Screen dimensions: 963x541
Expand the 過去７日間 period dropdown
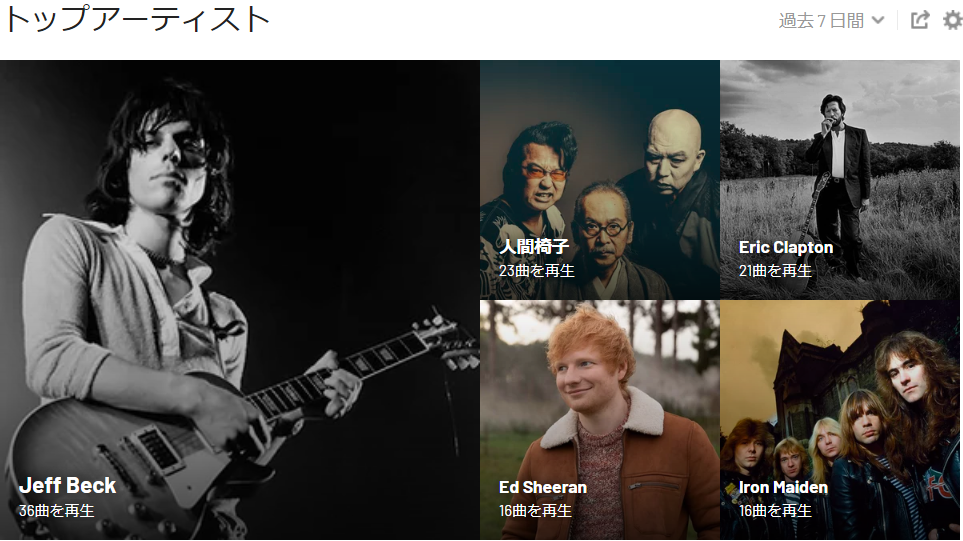click(x=832, y=20)
